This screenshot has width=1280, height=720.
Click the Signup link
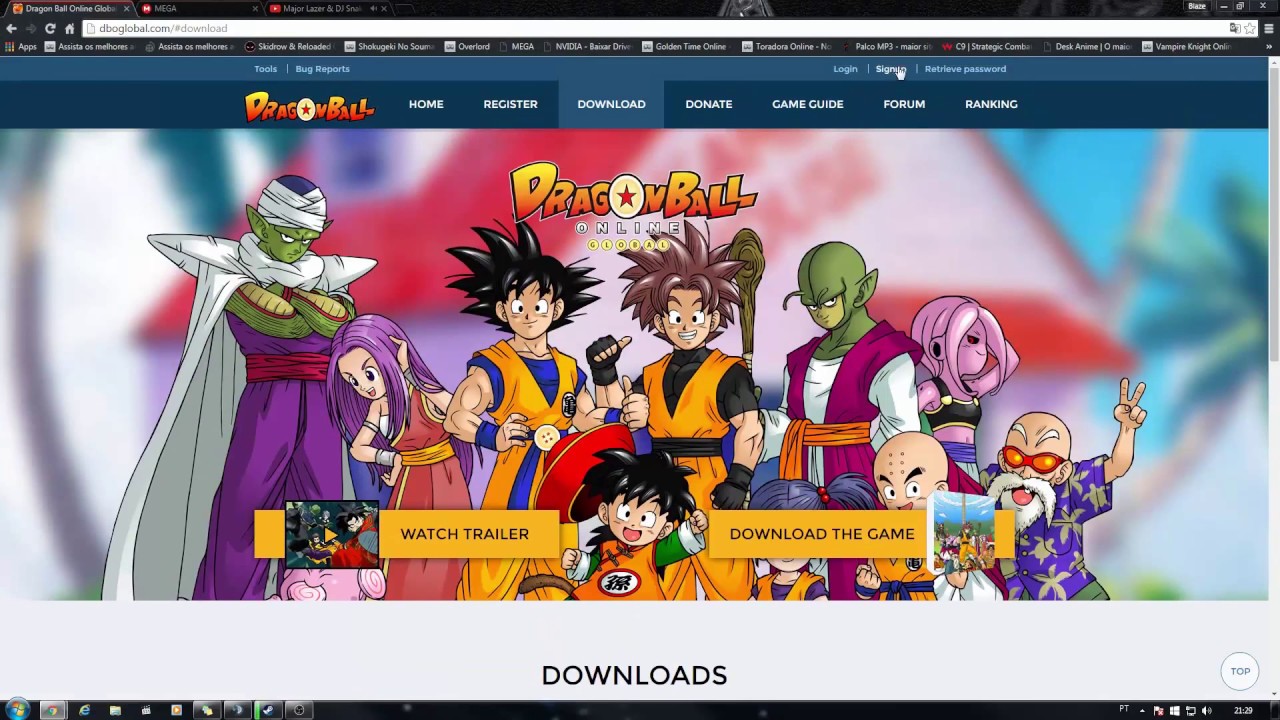pyautogui.click(x=890, y=69)
